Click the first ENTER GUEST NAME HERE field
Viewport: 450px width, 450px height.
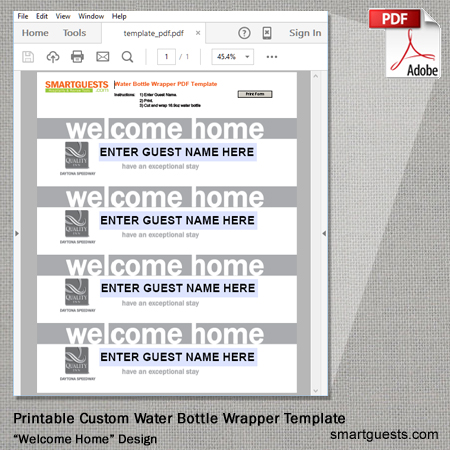click(x=178, y=152)
